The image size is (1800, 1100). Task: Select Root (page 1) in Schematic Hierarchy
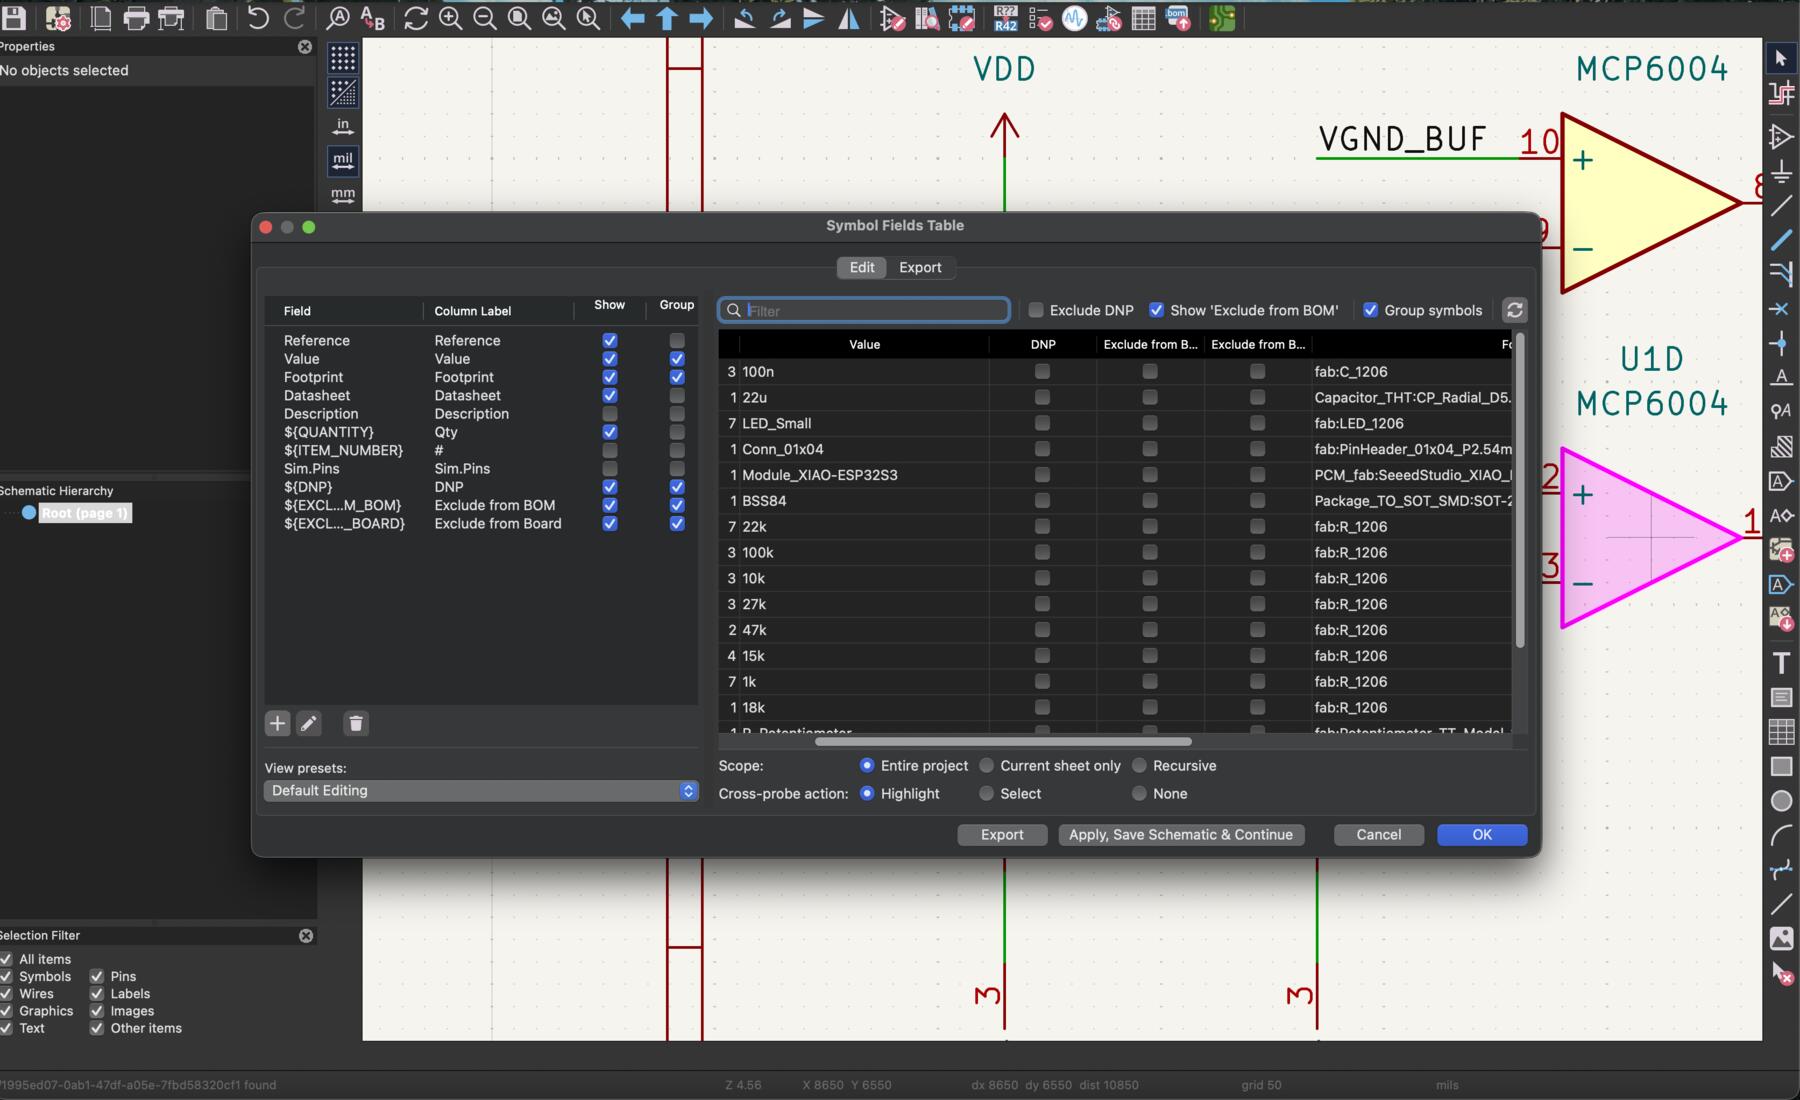(85, 513)
